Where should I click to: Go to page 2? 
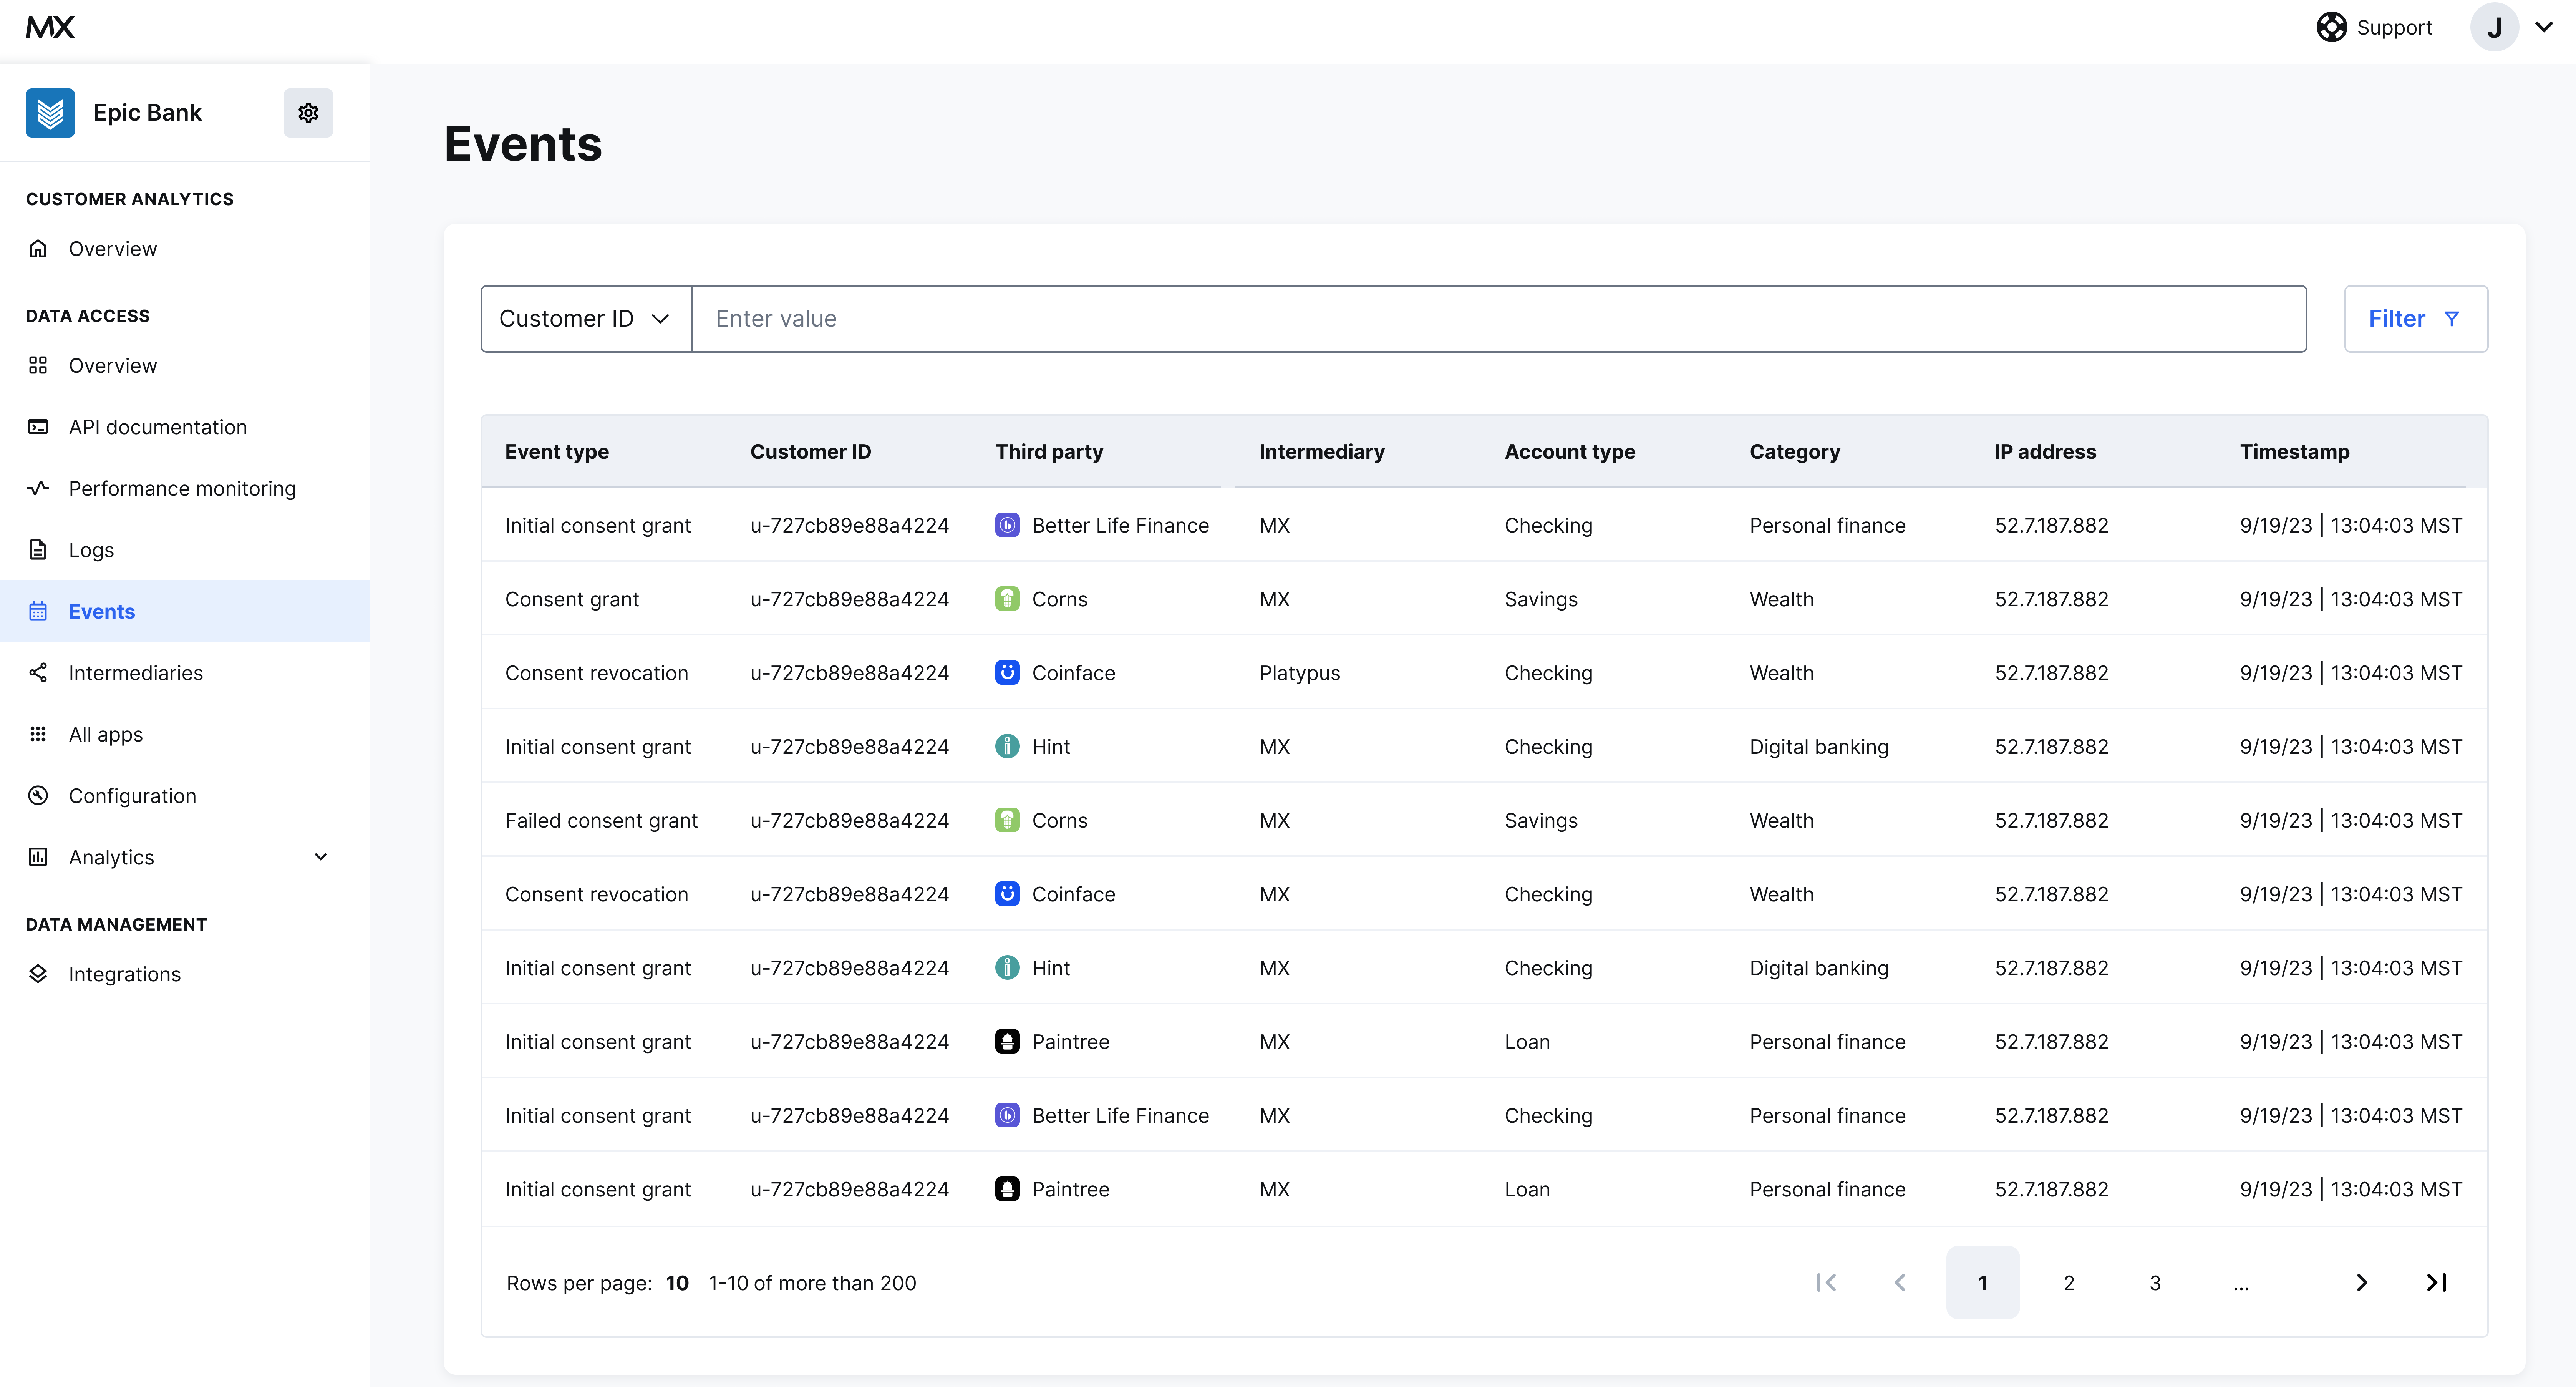click(x=2068, y=1283)
